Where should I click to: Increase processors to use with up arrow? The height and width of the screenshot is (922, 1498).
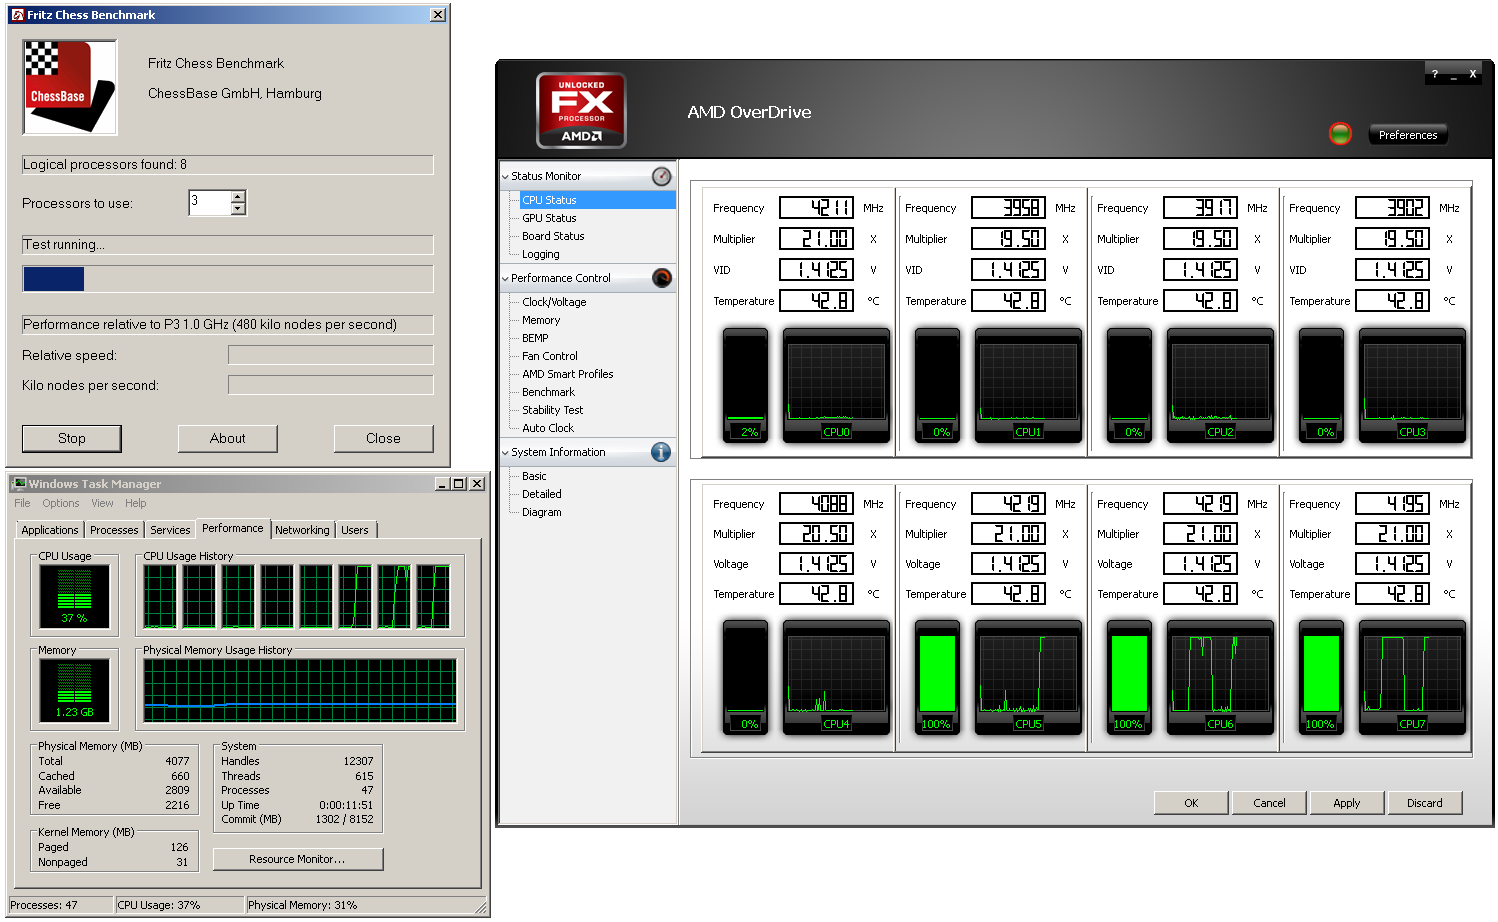click(x=238, y=197)
